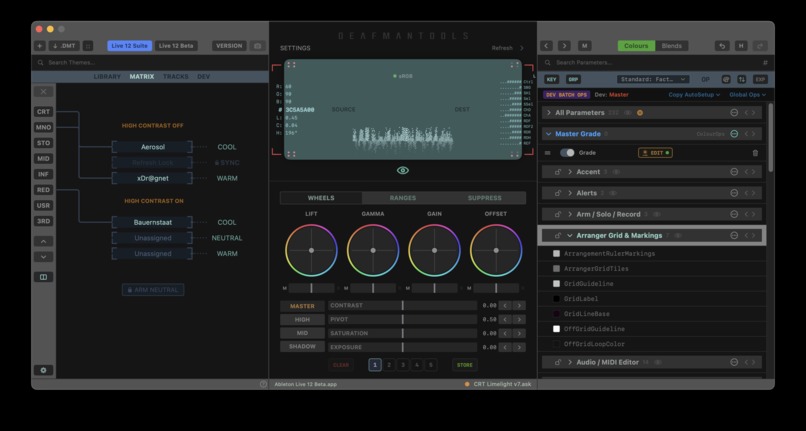Select preset slot 1
Screen dimensions: 806x431
[x=375, y=365]
